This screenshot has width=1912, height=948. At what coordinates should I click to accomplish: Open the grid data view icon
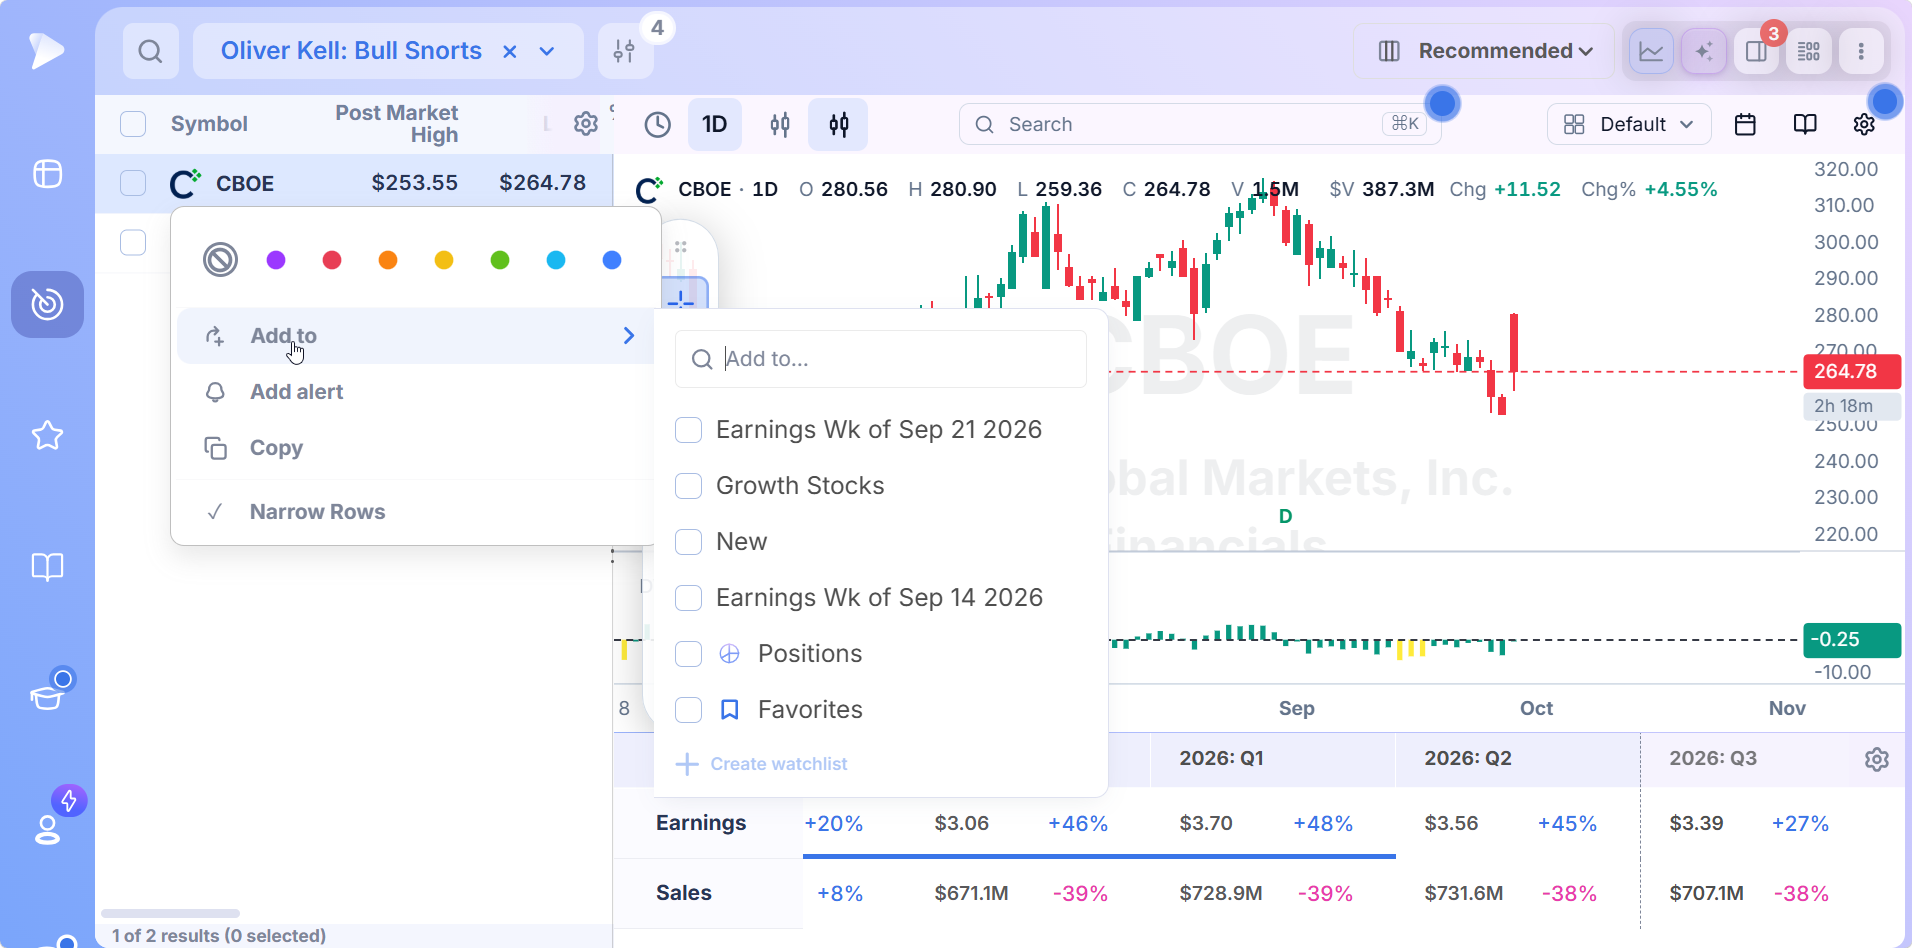1809,51
